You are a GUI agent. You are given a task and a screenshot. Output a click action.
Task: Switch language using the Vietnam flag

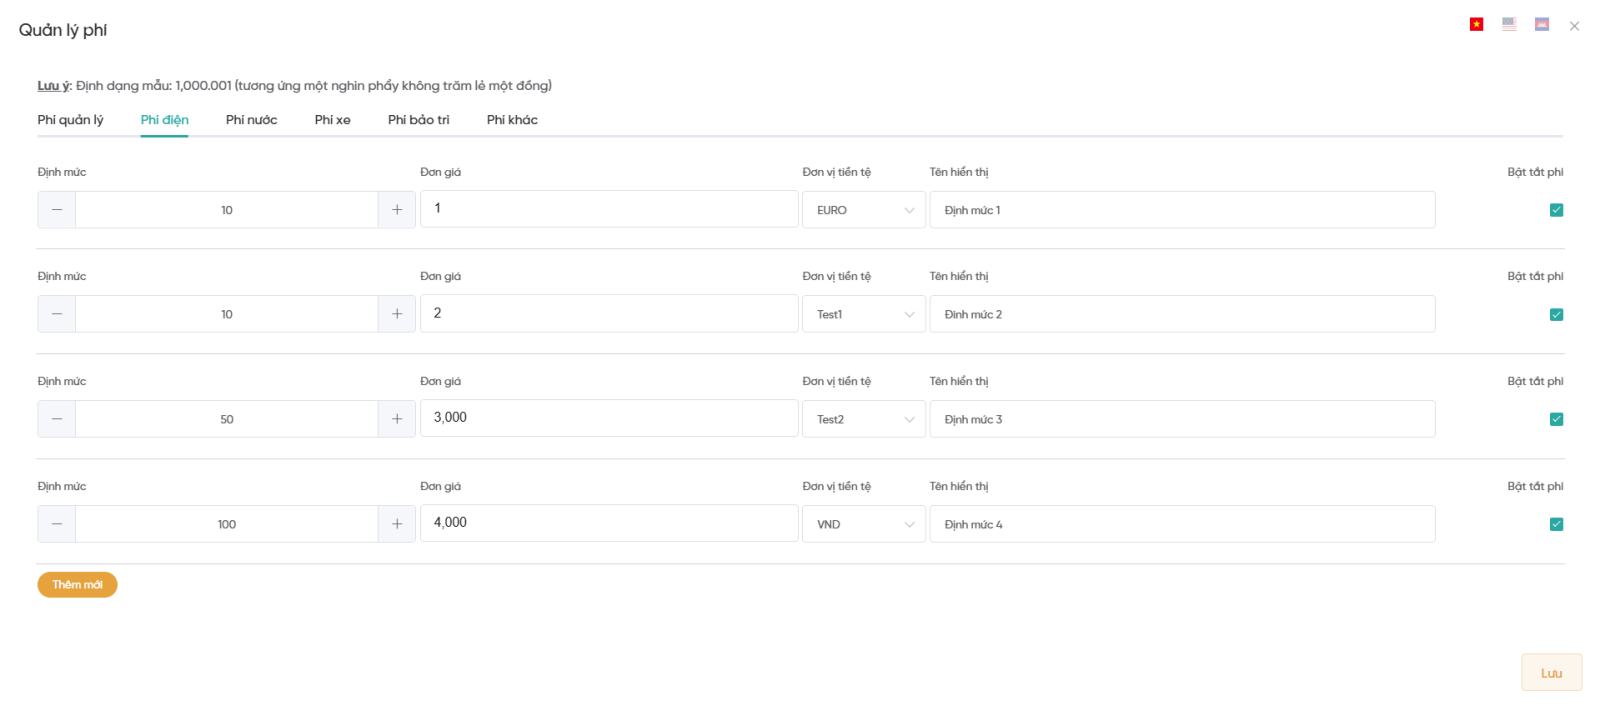pyautogui.click(x=1476, y=24)
